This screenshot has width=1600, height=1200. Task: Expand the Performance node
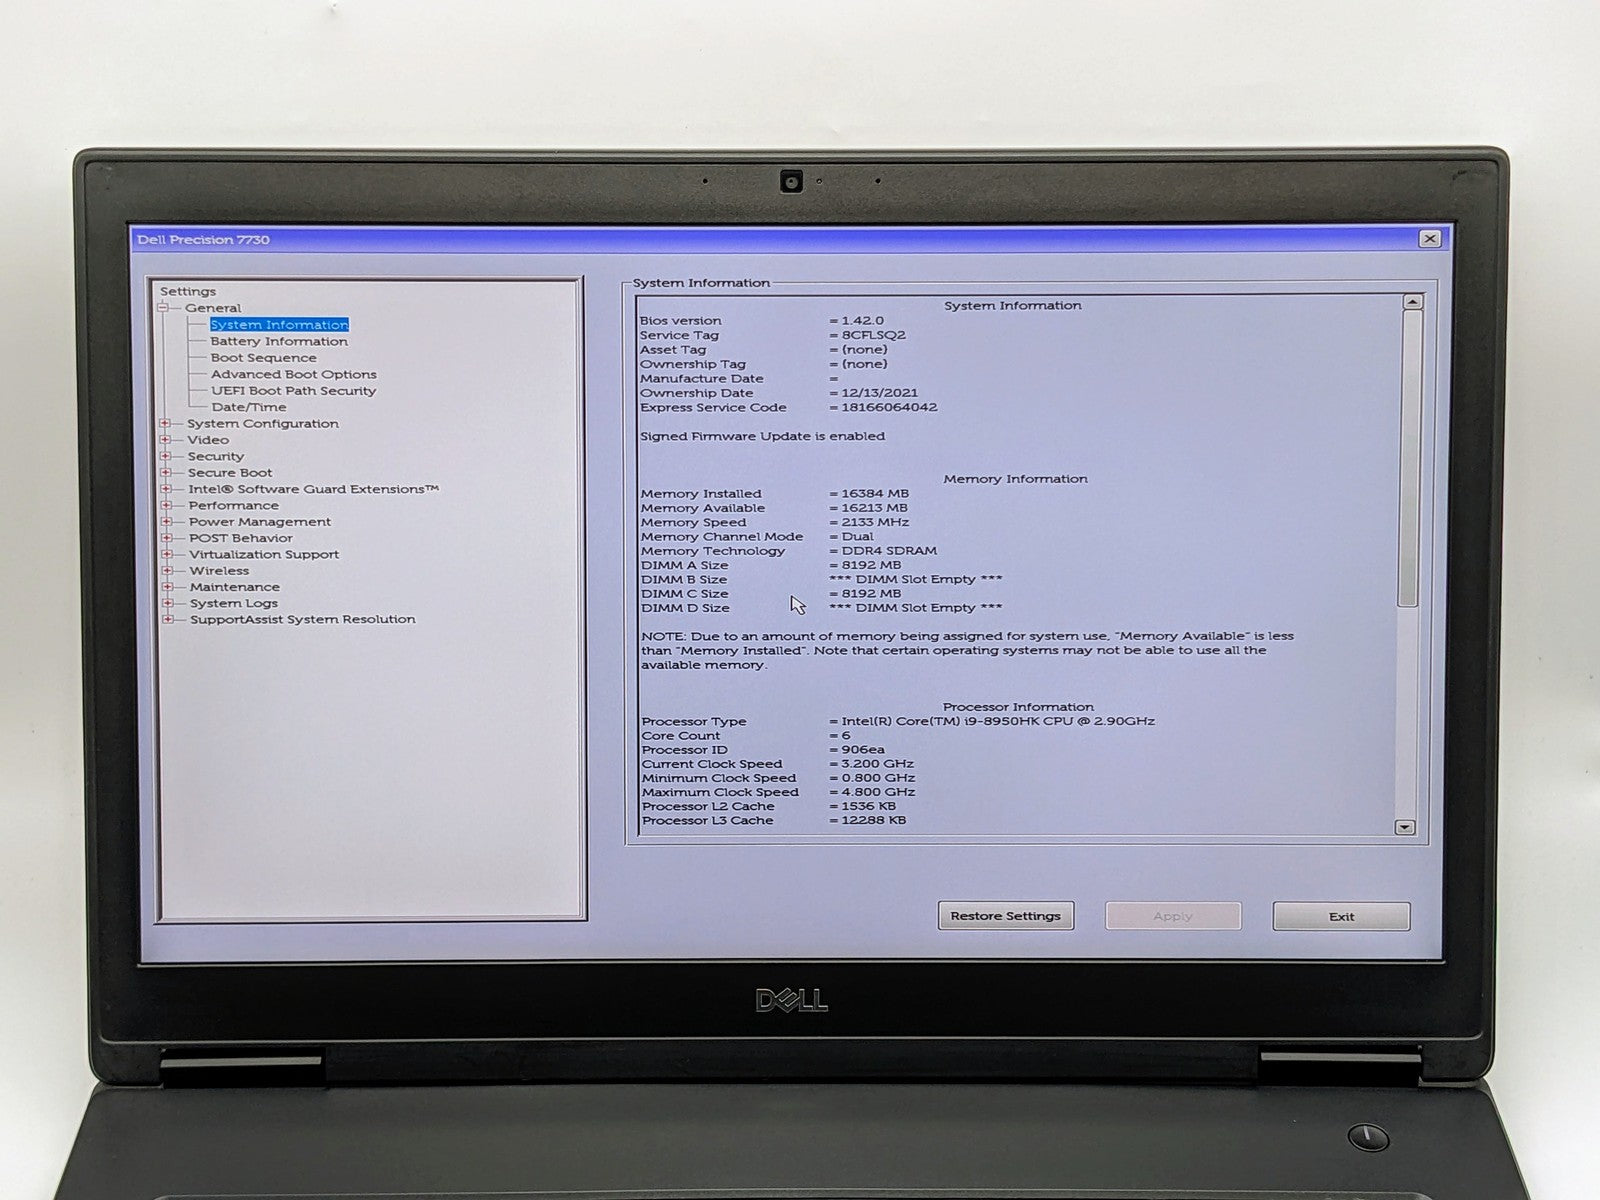click(x=166, y=506)
